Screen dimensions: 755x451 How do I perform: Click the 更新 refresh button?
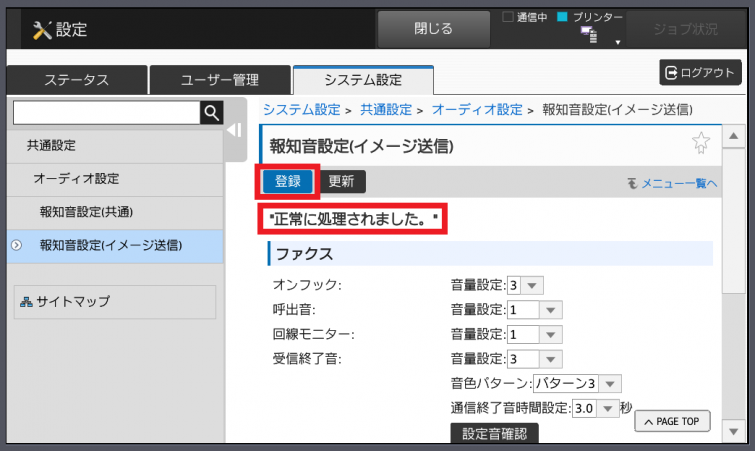click(343, 182)
